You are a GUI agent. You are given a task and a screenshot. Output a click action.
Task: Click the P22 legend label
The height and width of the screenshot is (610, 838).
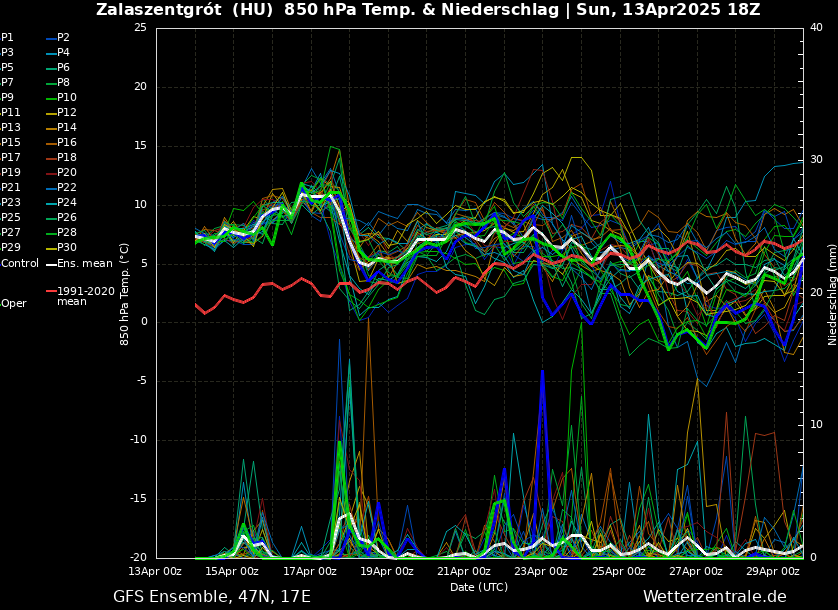(67, 187)
